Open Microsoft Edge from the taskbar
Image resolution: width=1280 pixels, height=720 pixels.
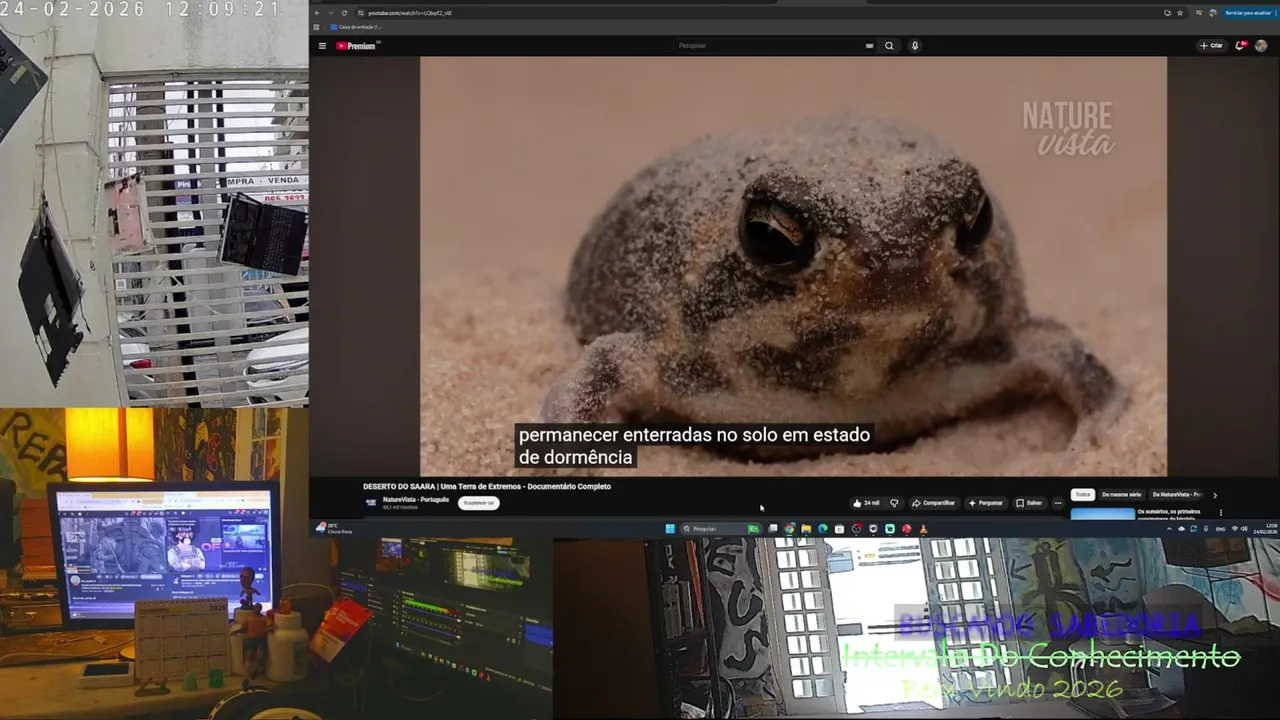point(822,529)
